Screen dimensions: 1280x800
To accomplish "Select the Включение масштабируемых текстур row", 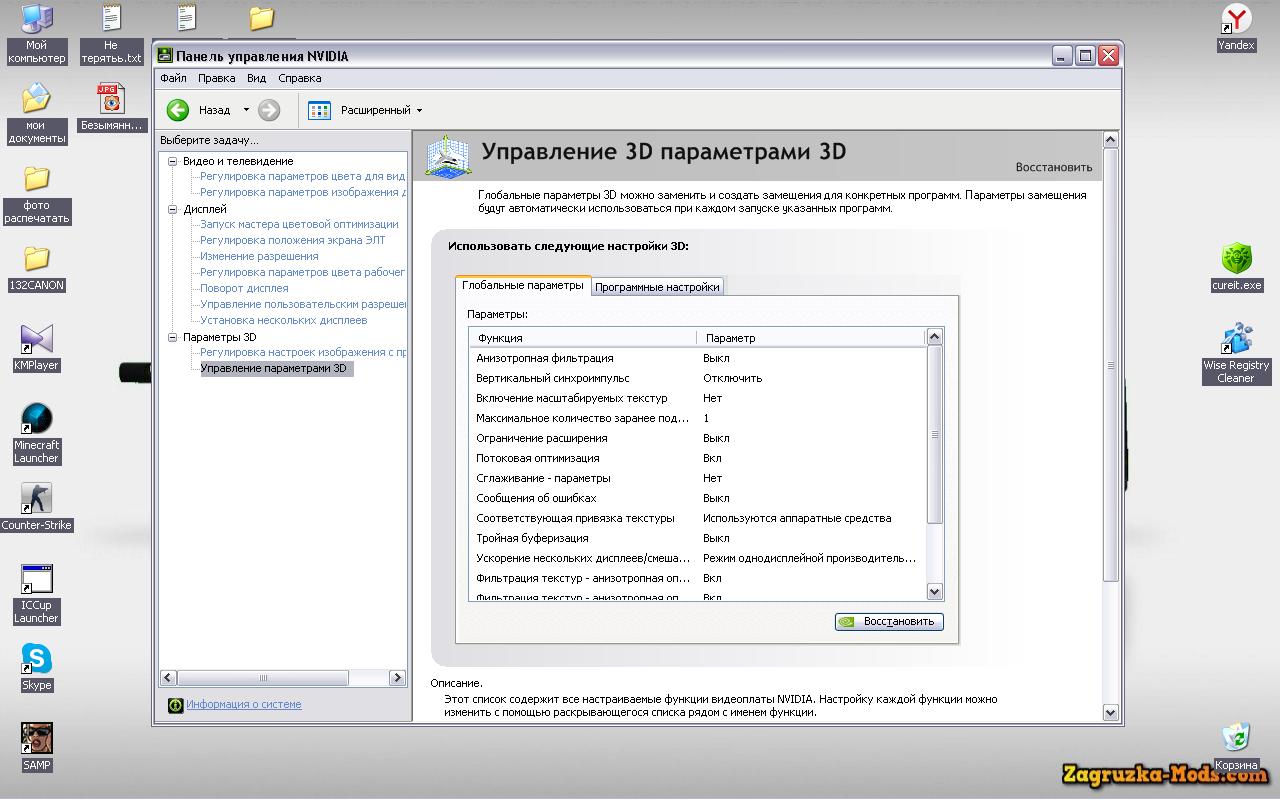I will [697, 398].
